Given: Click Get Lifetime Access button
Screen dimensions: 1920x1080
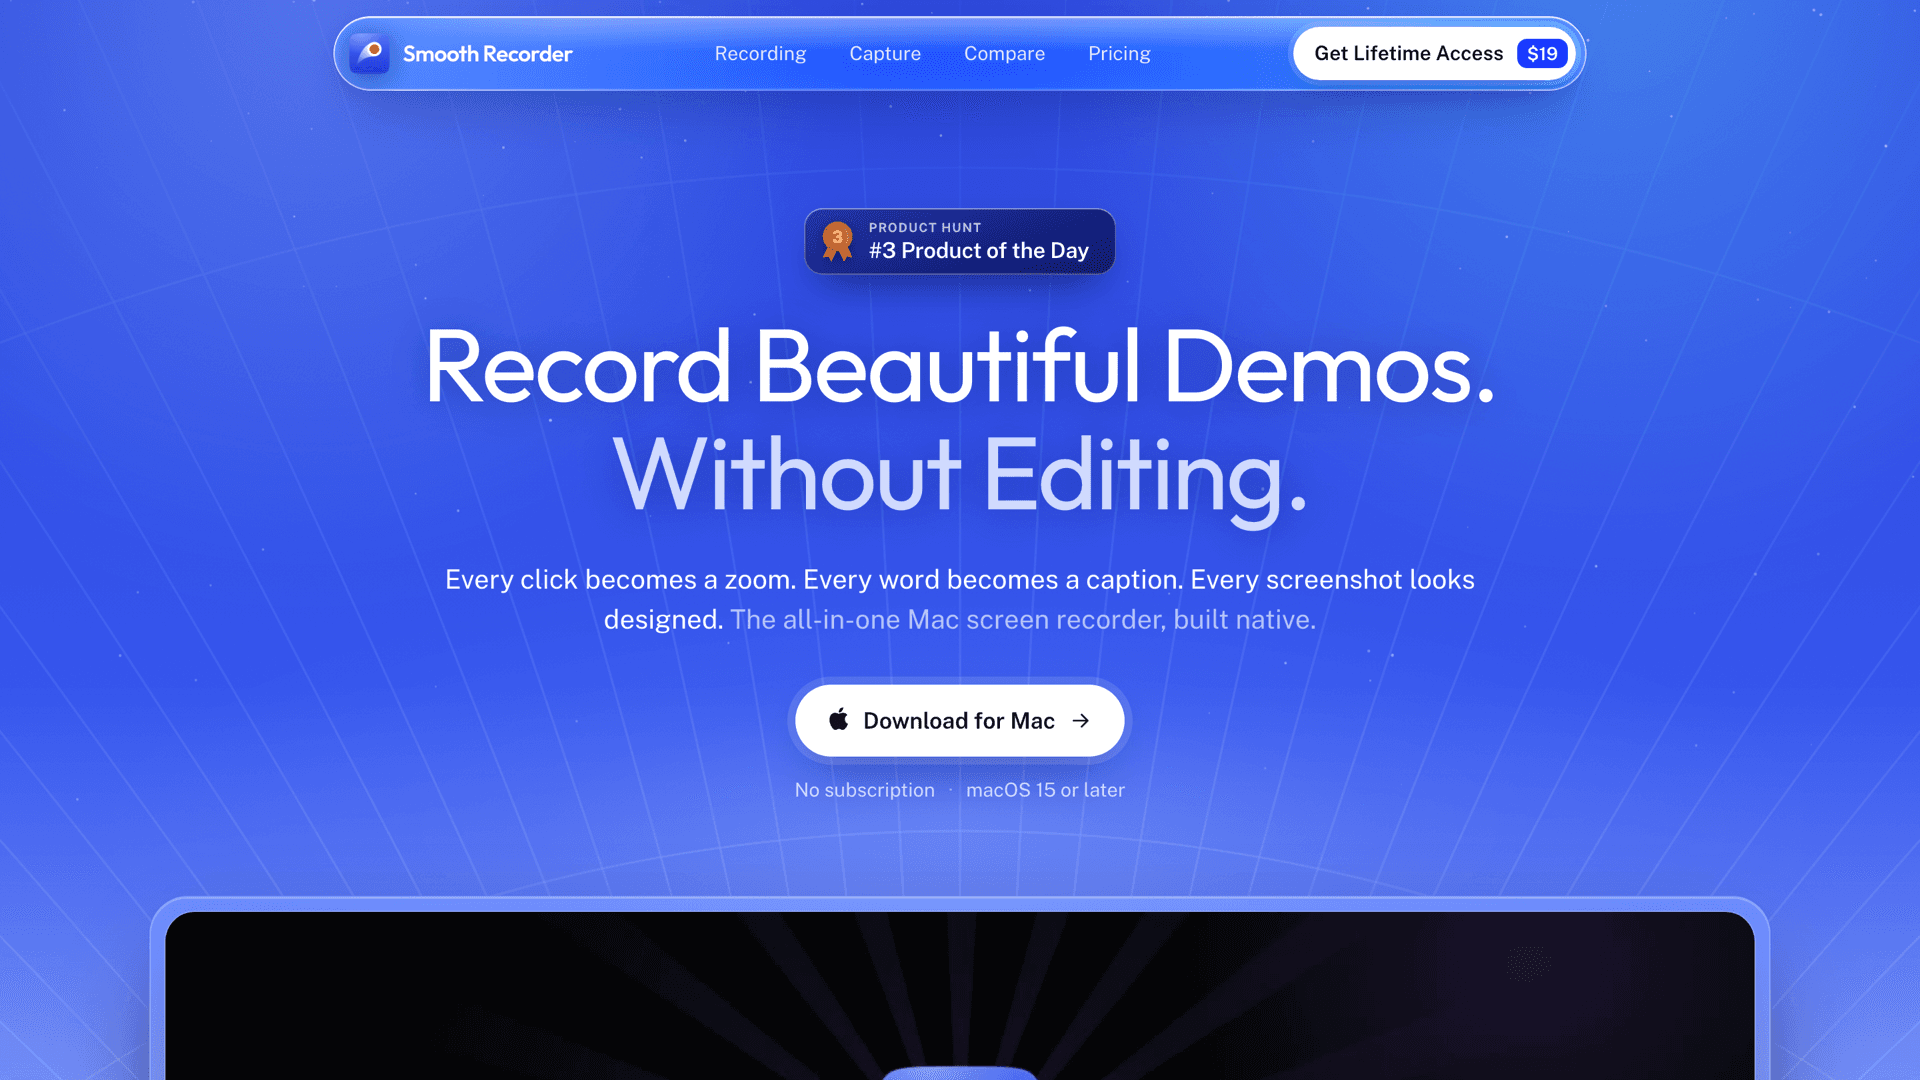Looking at the screenshot, I should coord(1434,54).
